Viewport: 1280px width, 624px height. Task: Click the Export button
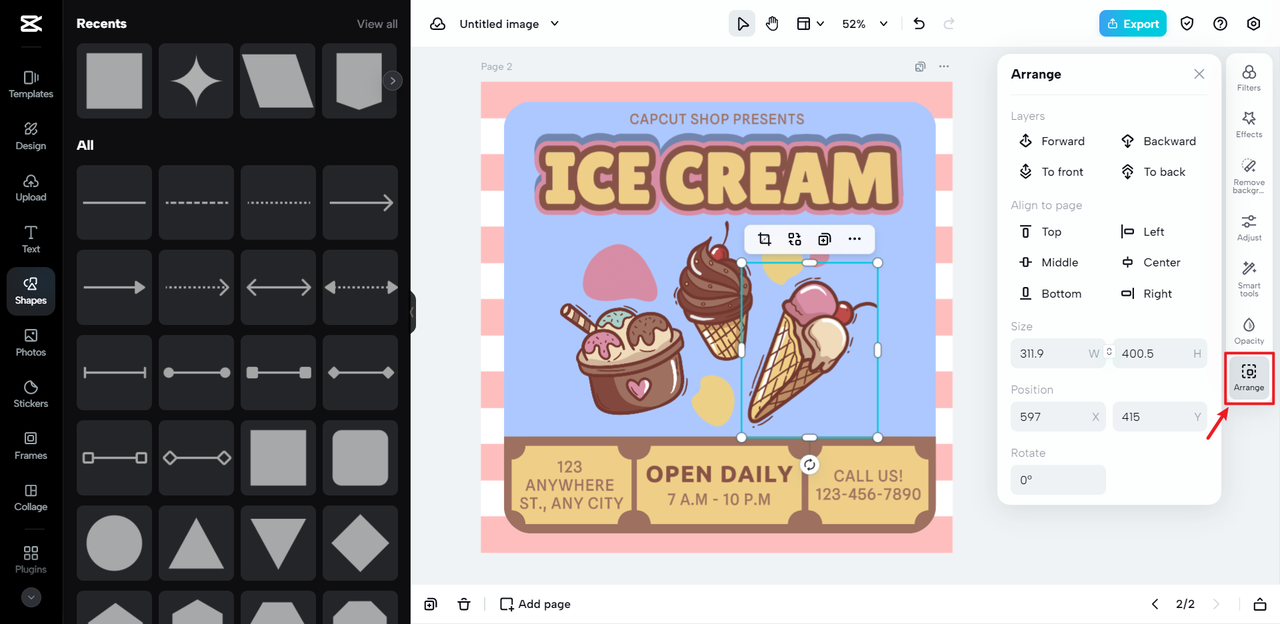click(1133, 24)
